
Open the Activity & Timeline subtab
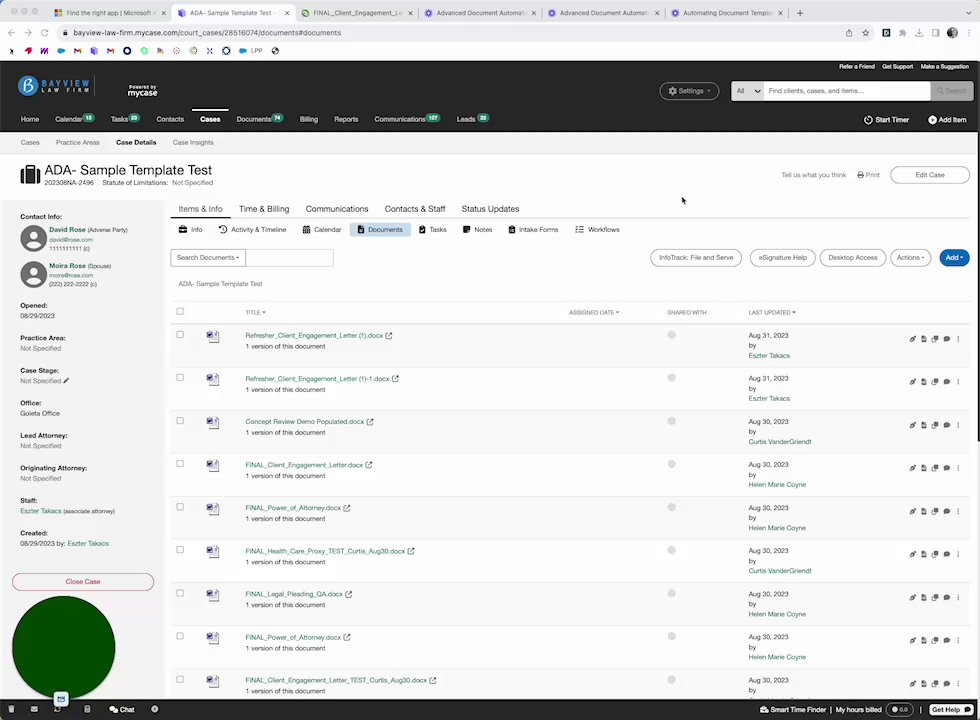[x=252, y=230]
